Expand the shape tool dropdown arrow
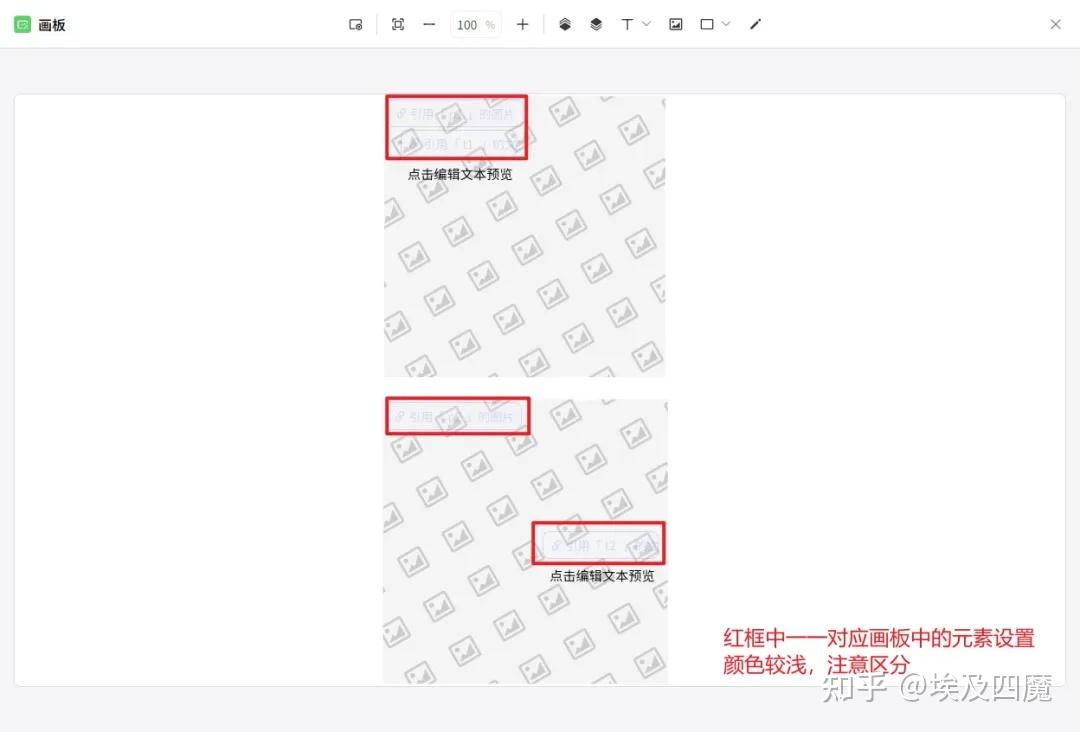The height and width of the screenshot is (732, 1080). pos(726,24)
